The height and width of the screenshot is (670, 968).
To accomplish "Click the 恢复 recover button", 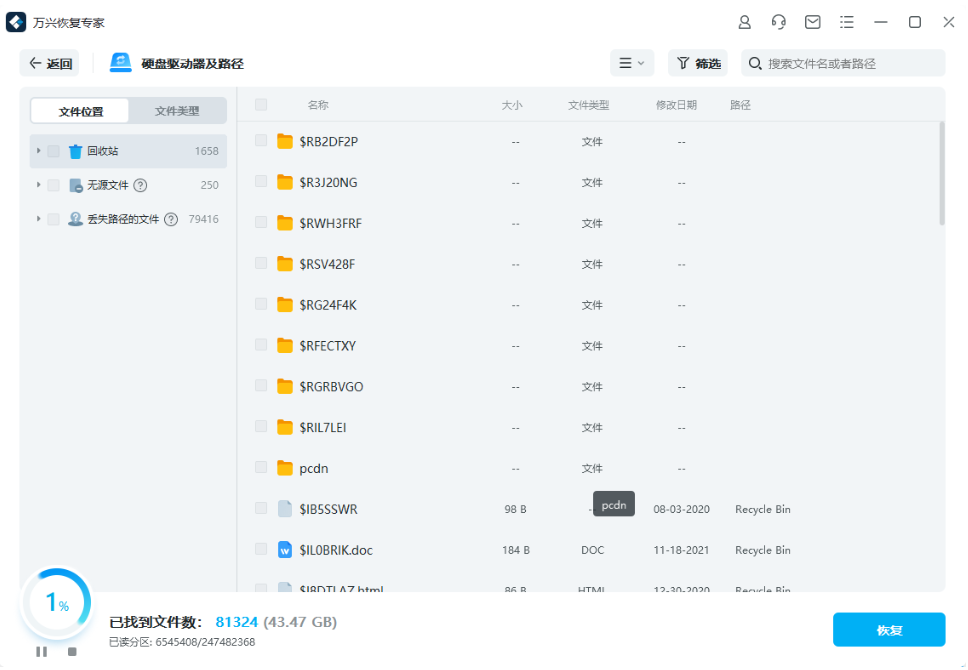I will 889,630.
